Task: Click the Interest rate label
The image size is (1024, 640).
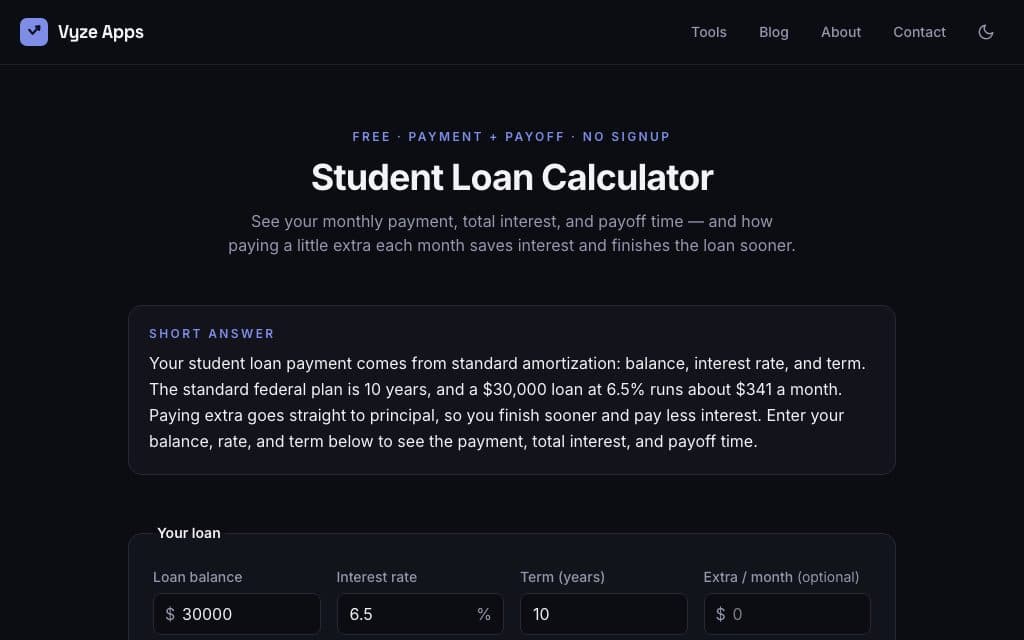Action: (x=376, y=577)
